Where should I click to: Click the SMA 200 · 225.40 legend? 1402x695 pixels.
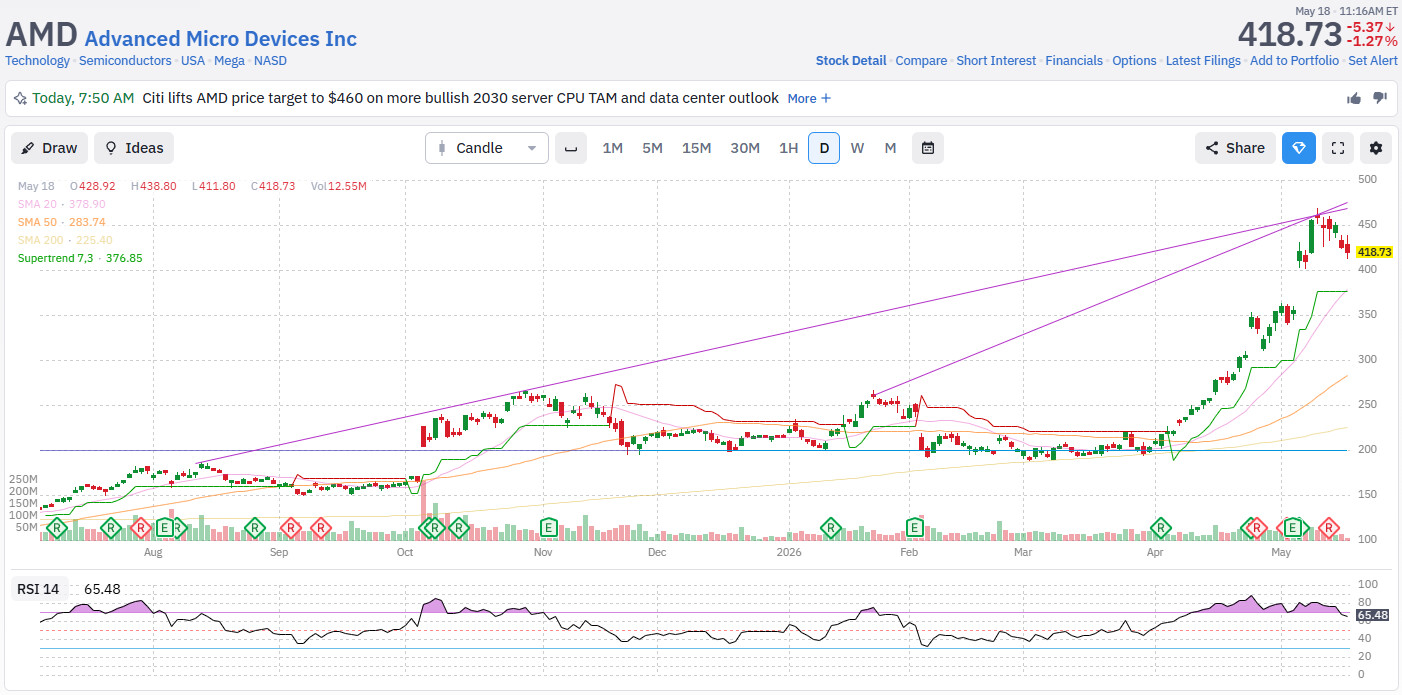tap(64, 240)
